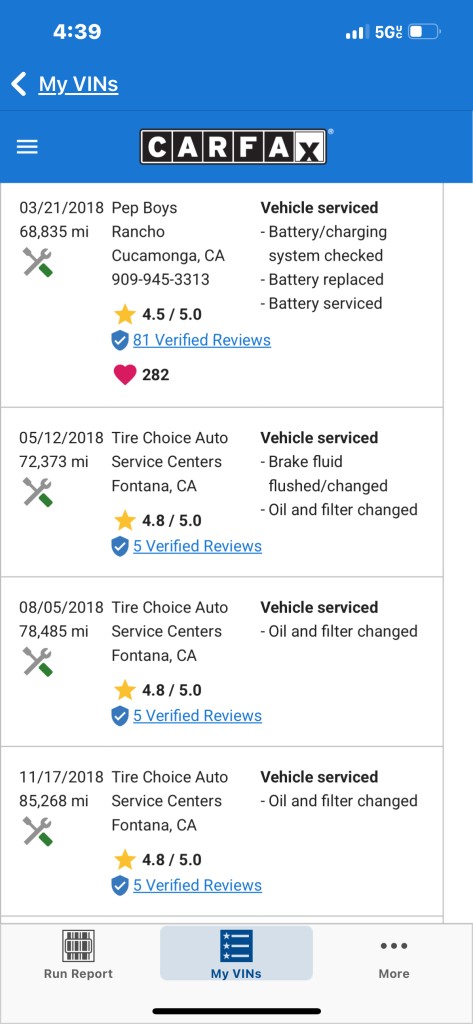Screen dimensions: 473x1024
Task: Open 5 Verified Reviews for 05/12/2018 entry
Action: (197, 546)
